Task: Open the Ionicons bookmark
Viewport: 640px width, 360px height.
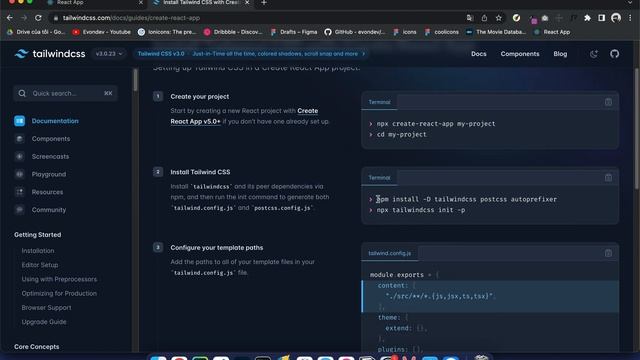Action: [167, 32]
